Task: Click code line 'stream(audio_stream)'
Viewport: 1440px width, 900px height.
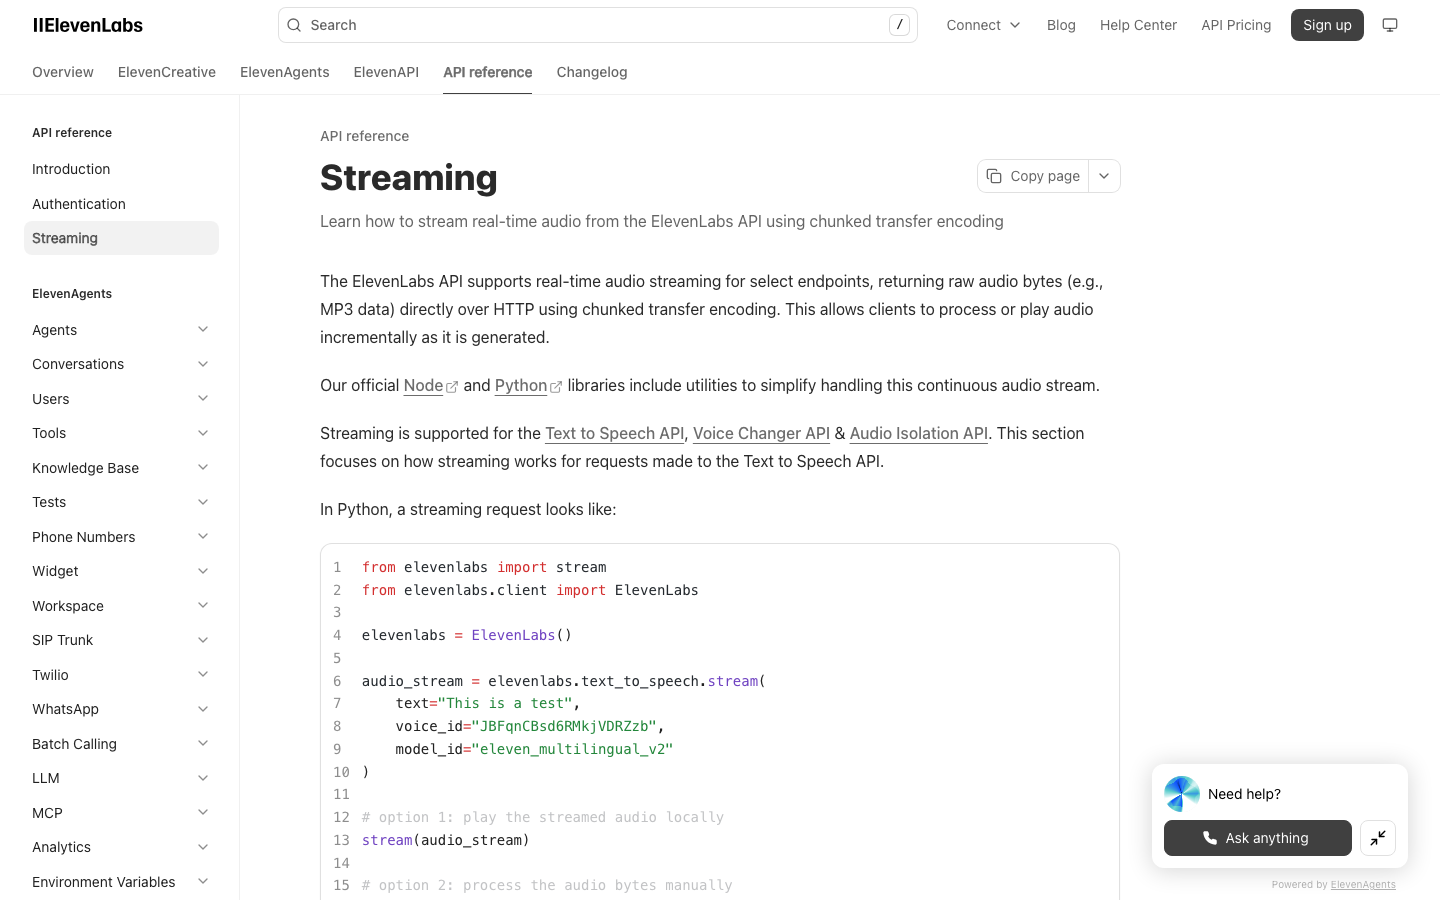Action: [x=446, y=840]
